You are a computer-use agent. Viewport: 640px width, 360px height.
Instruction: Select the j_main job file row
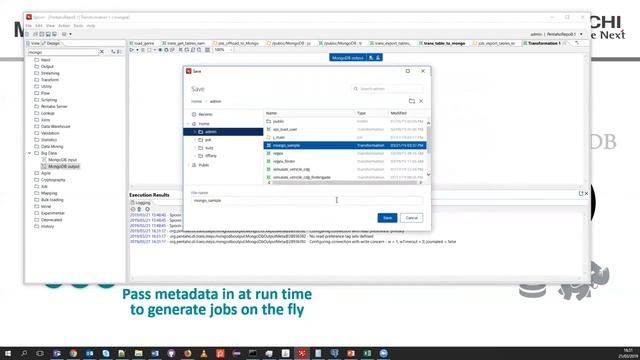point(345,137)
